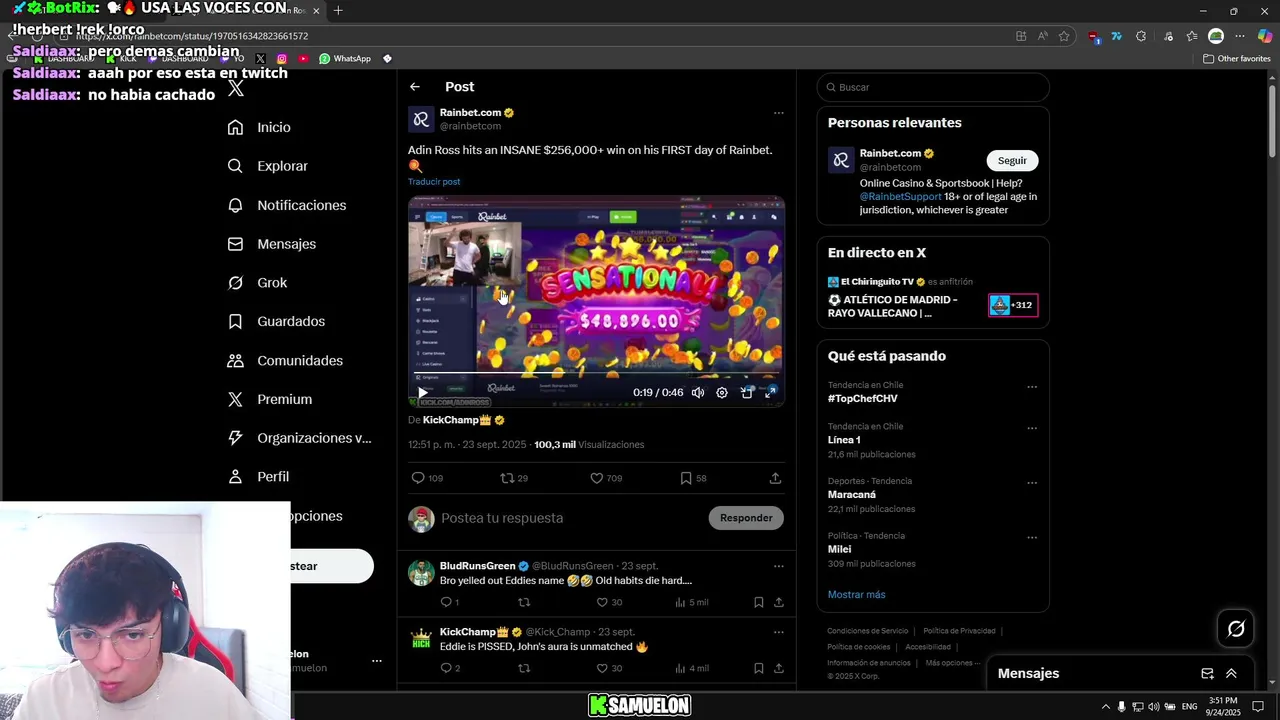Compose new message in Mensajes drawer

(1207, 674)
